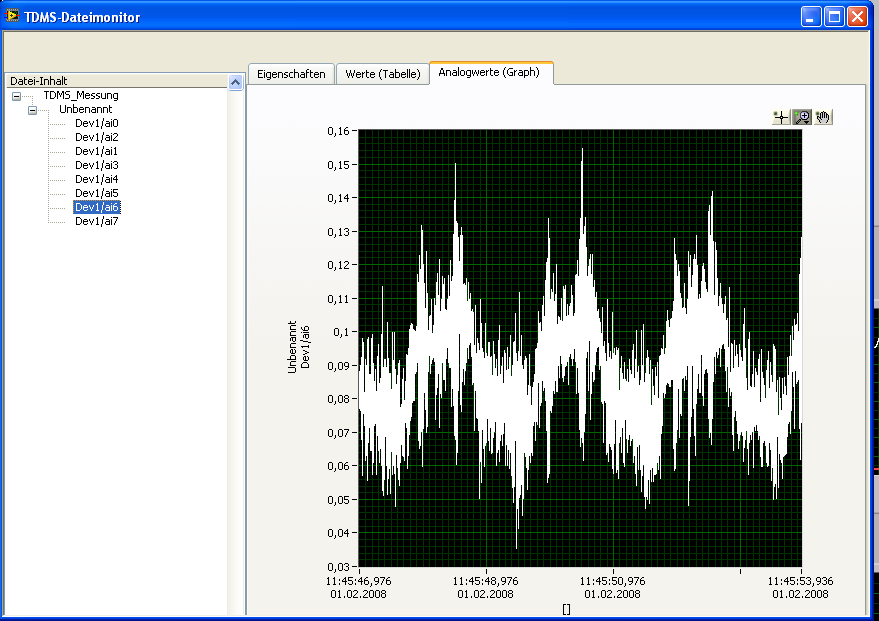Open the Werte (Tabelle) tab
This screenshot has width=879, height=621.
[382, 74]
